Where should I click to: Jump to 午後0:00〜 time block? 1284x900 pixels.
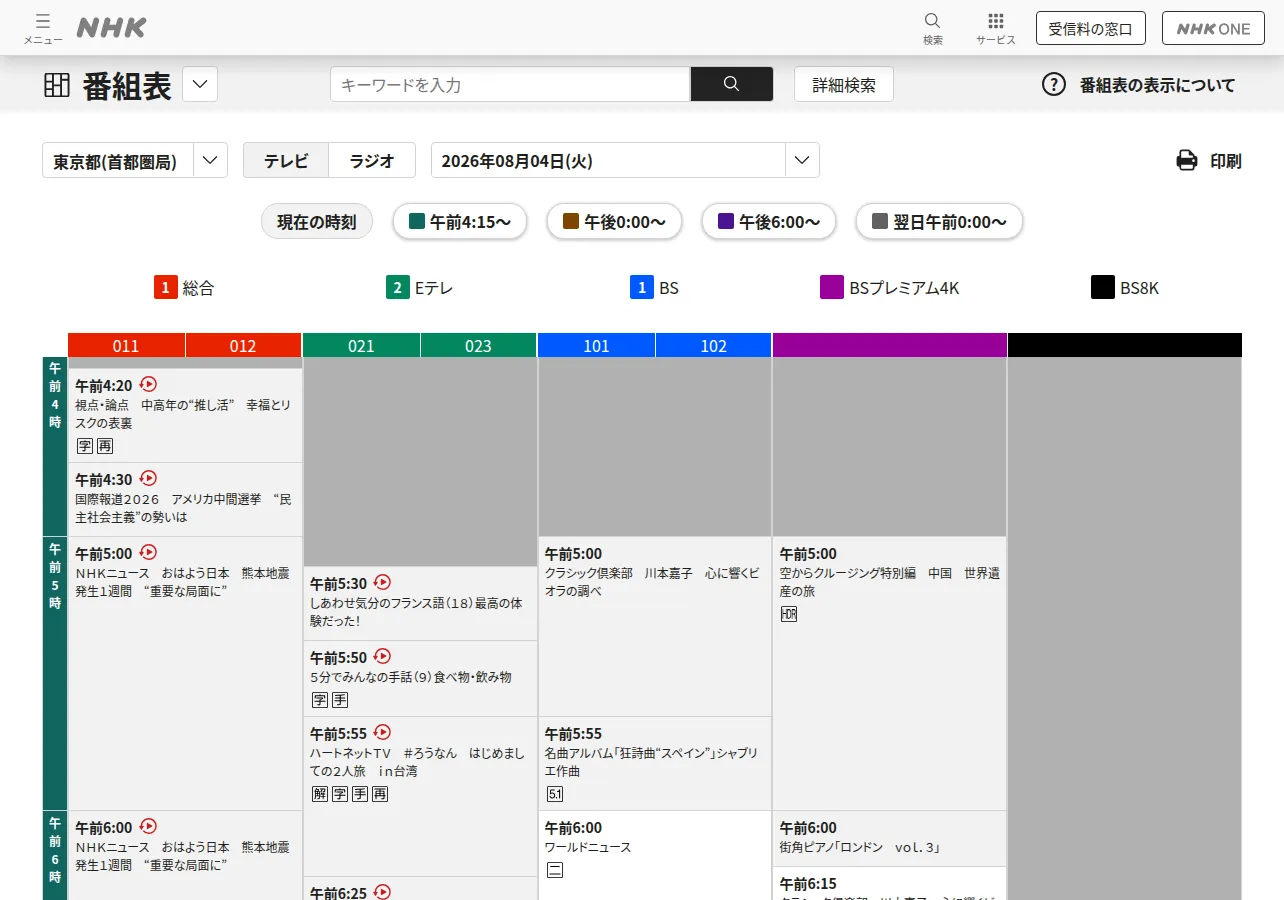coord(614,222)
